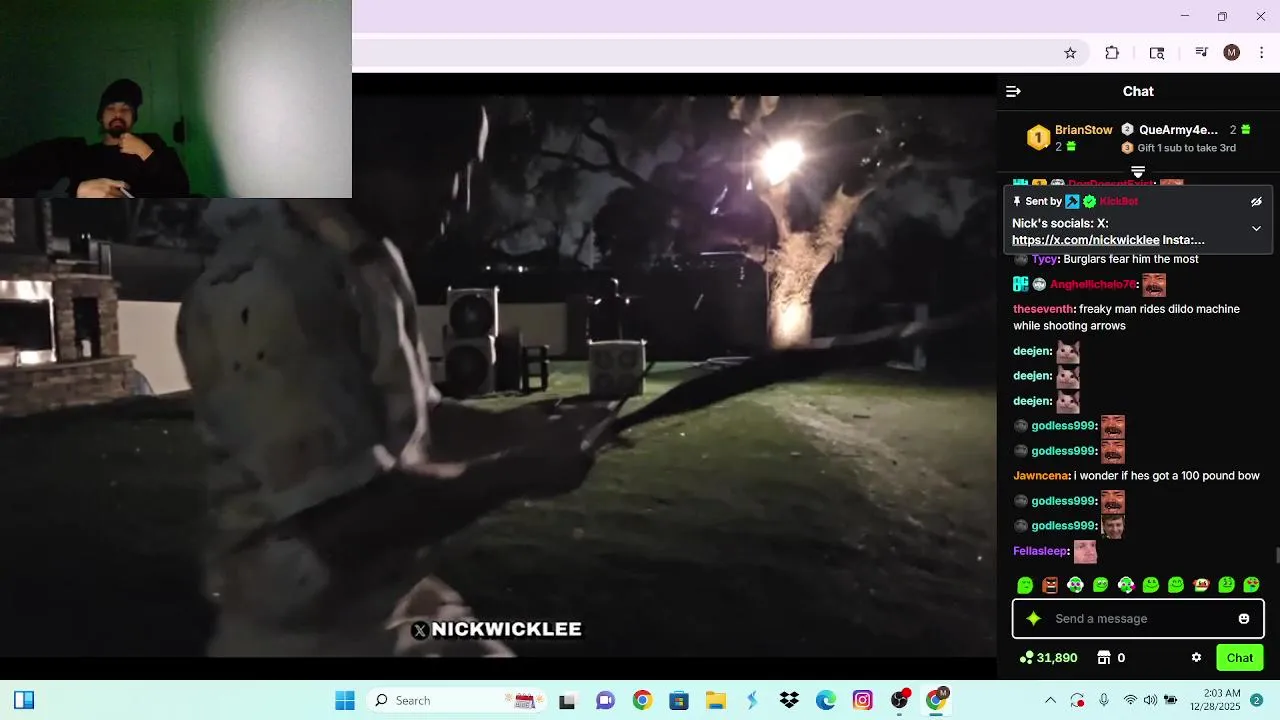Send message with green Chat button
The height and width of the screenshot is (720, 1280).
[x=1240, y=658]
